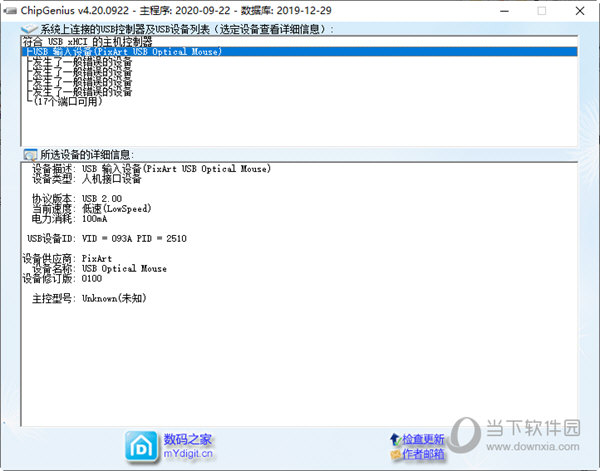The image size is (600, 471).
Task: Click the 设备名称 USB Optical Mouse line
Action: click(99, 269)
